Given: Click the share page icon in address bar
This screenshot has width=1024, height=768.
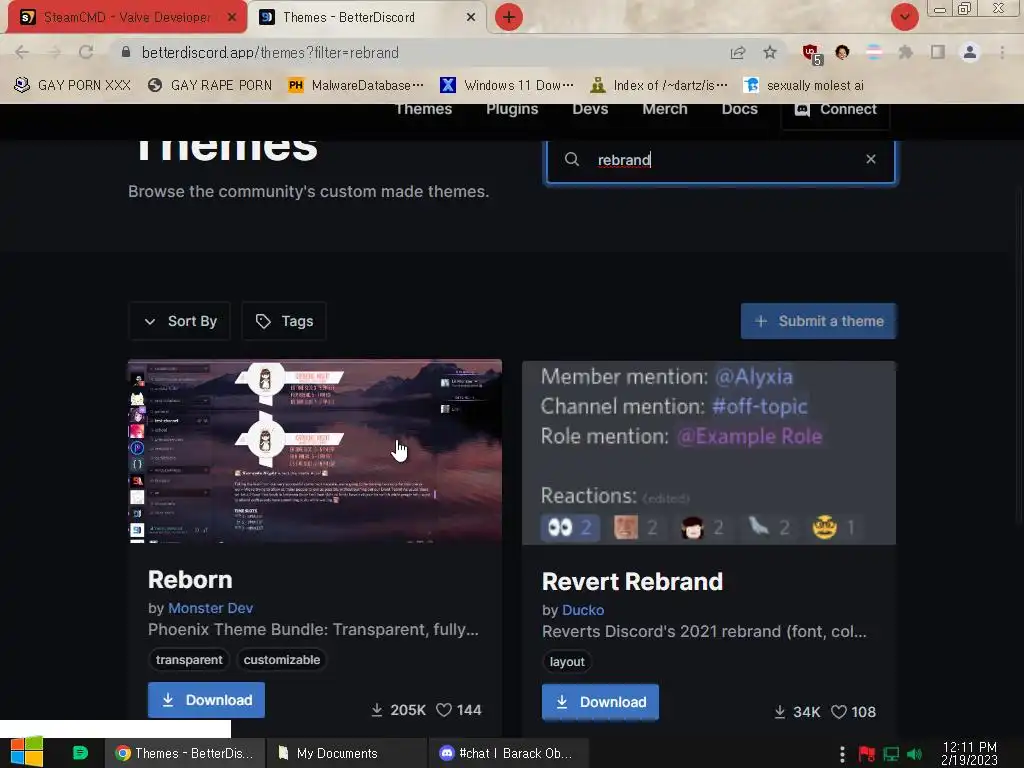Looking at the screenshot, I should [x=738, y=52].
